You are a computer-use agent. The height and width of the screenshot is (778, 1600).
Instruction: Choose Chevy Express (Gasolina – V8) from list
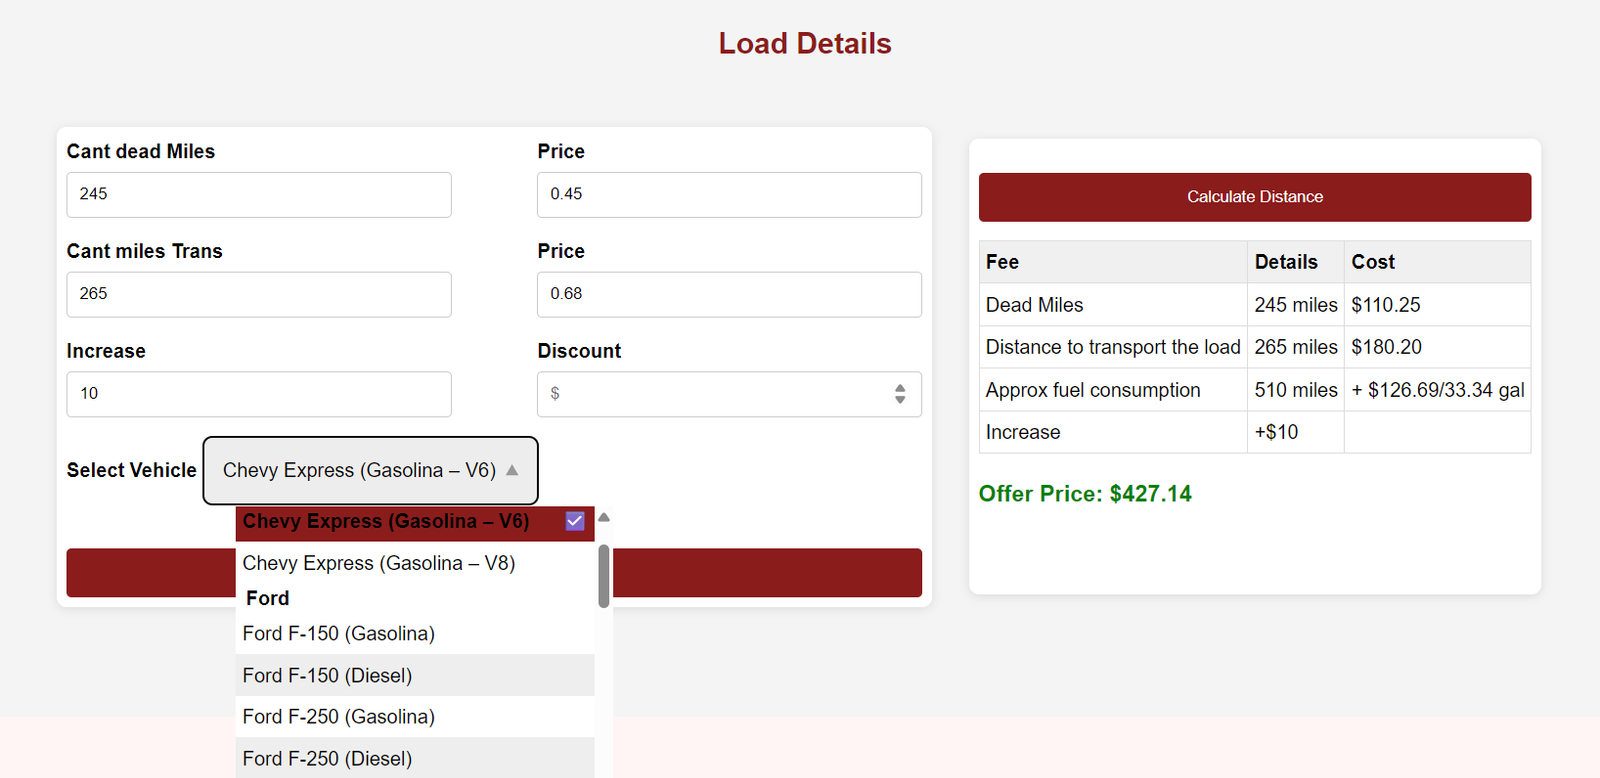379,563
